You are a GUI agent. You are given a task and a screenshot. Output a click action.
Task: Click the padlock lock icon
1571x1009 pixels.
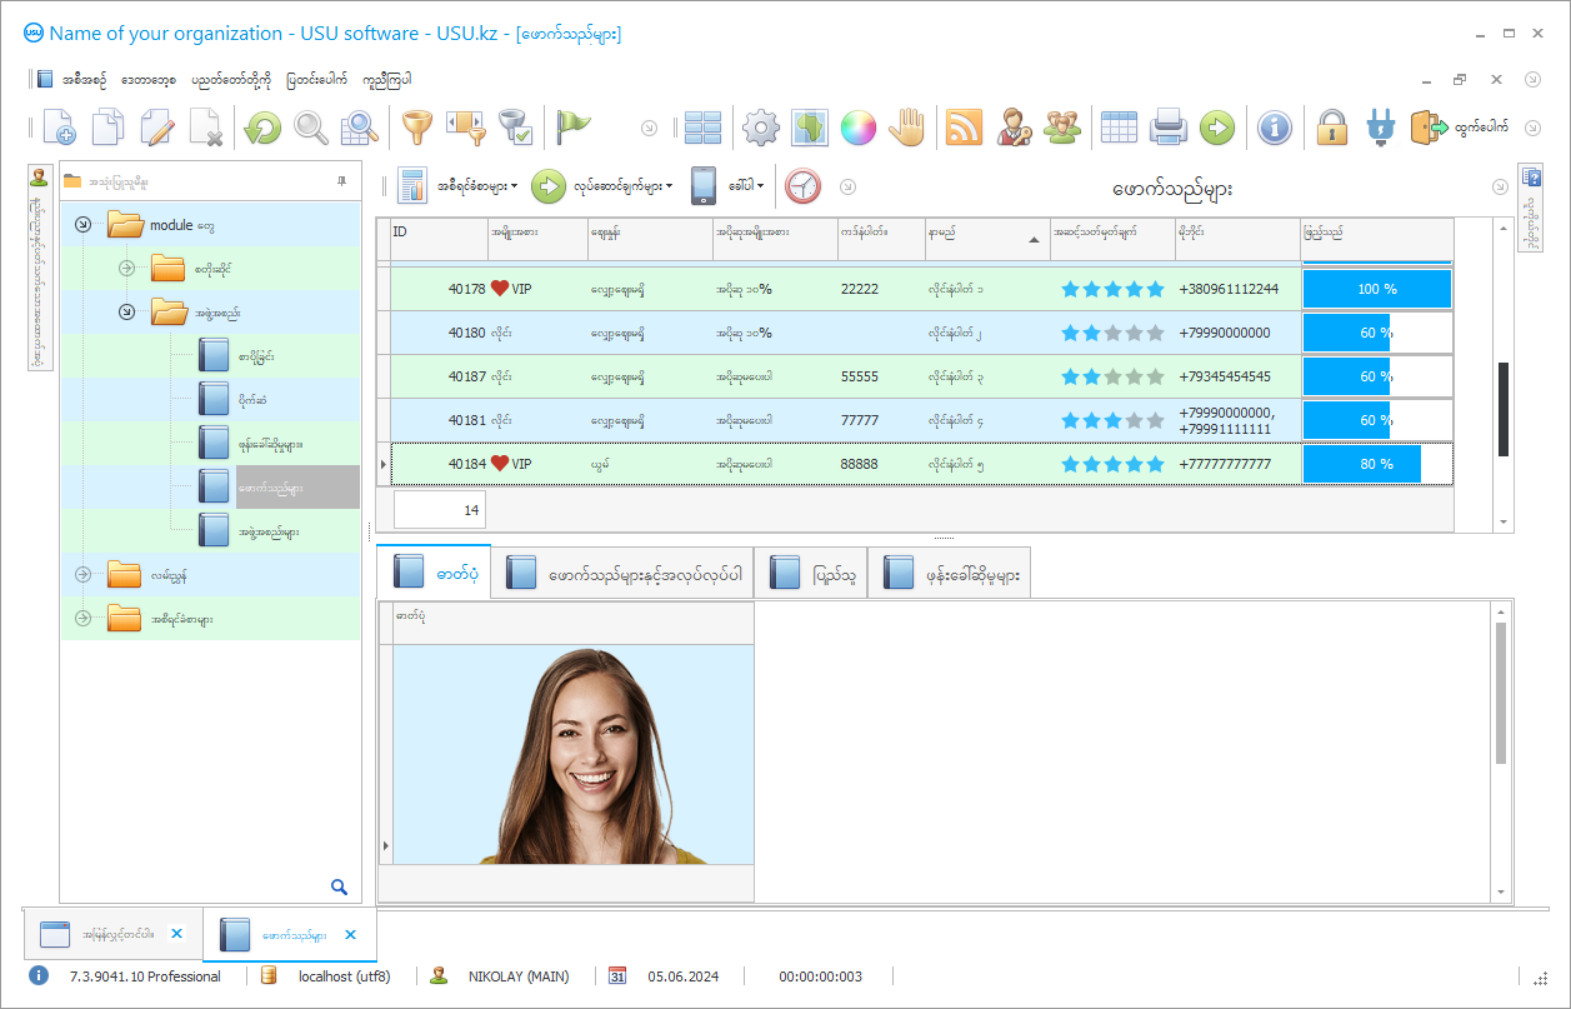[x=1331, y=128]
